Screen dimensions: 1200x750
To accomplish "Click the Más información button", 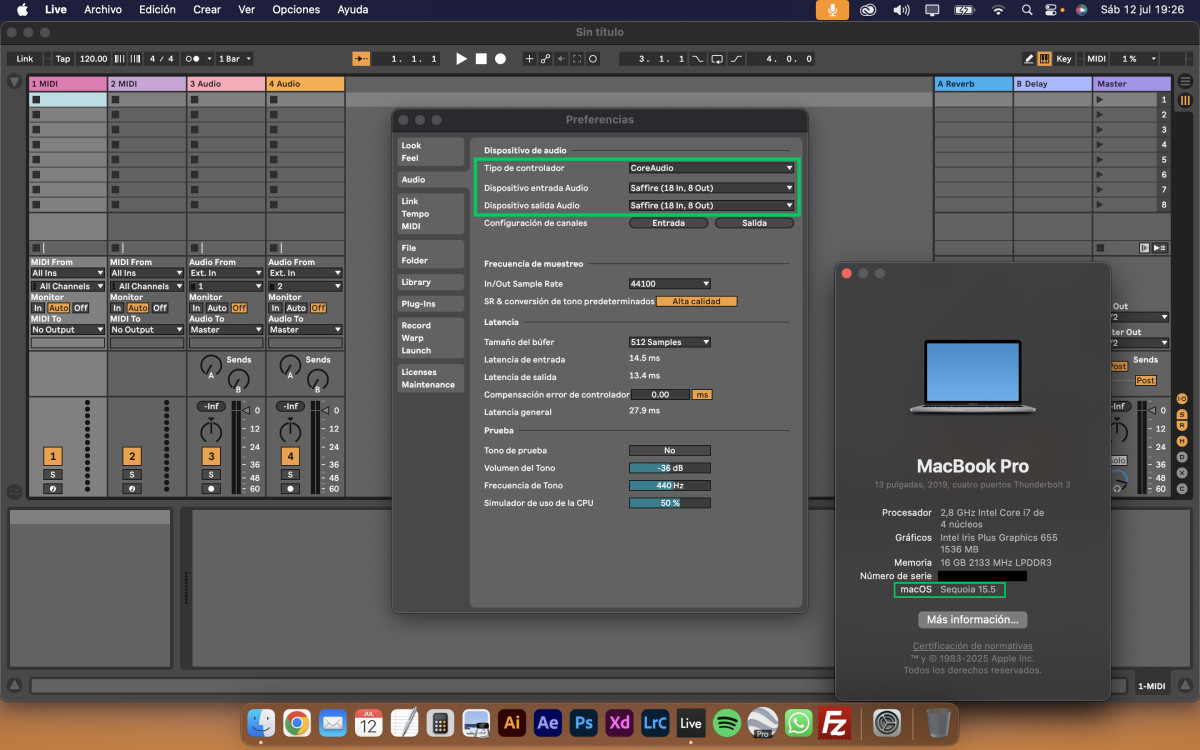I will (x=971, y=620).
